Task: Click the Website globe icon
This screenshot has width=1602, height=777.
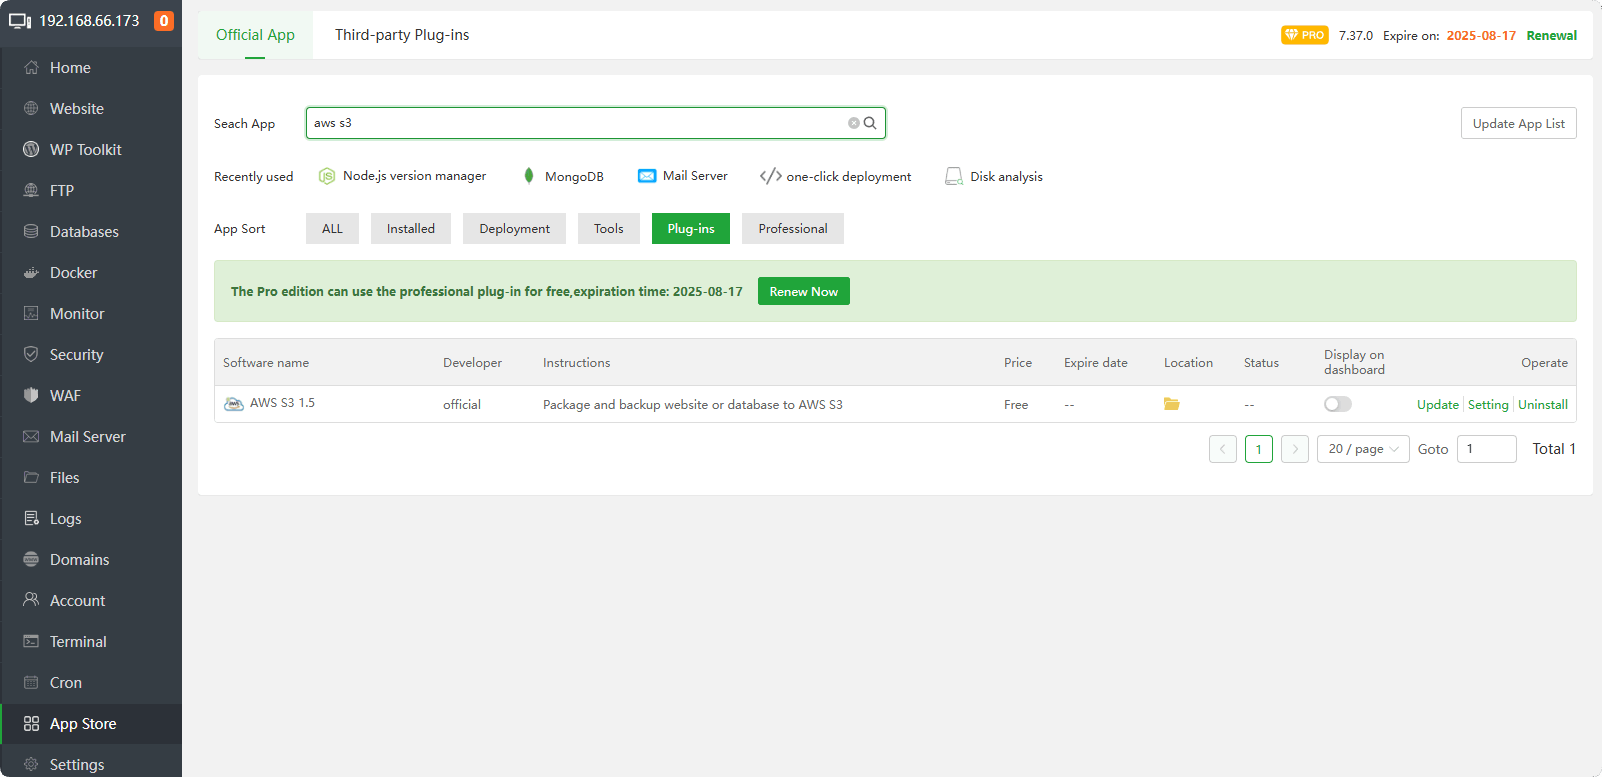Action: [31, 109]
